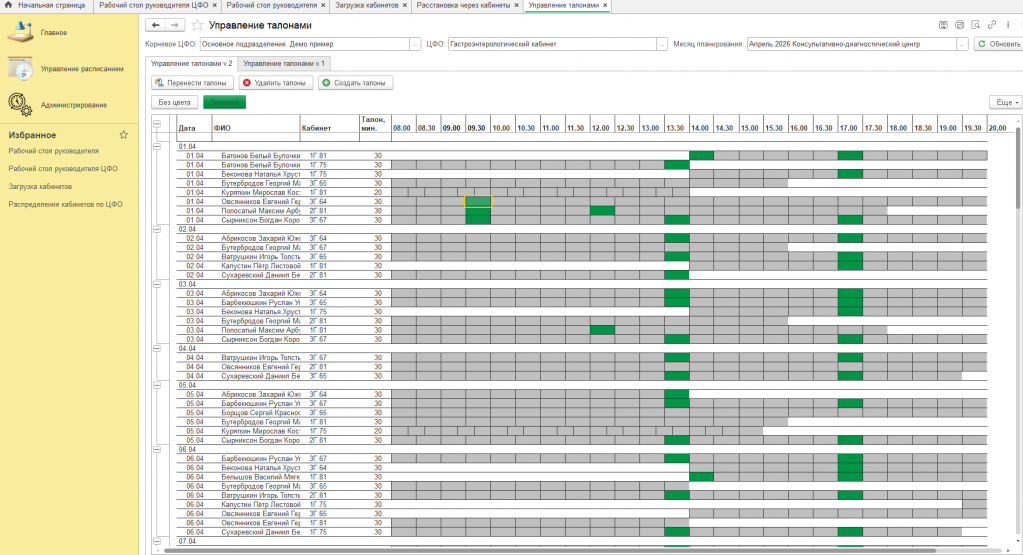Open the Главное section icon
The width and height of the screenshot is (1023, 555).
(x=20, y=32)
